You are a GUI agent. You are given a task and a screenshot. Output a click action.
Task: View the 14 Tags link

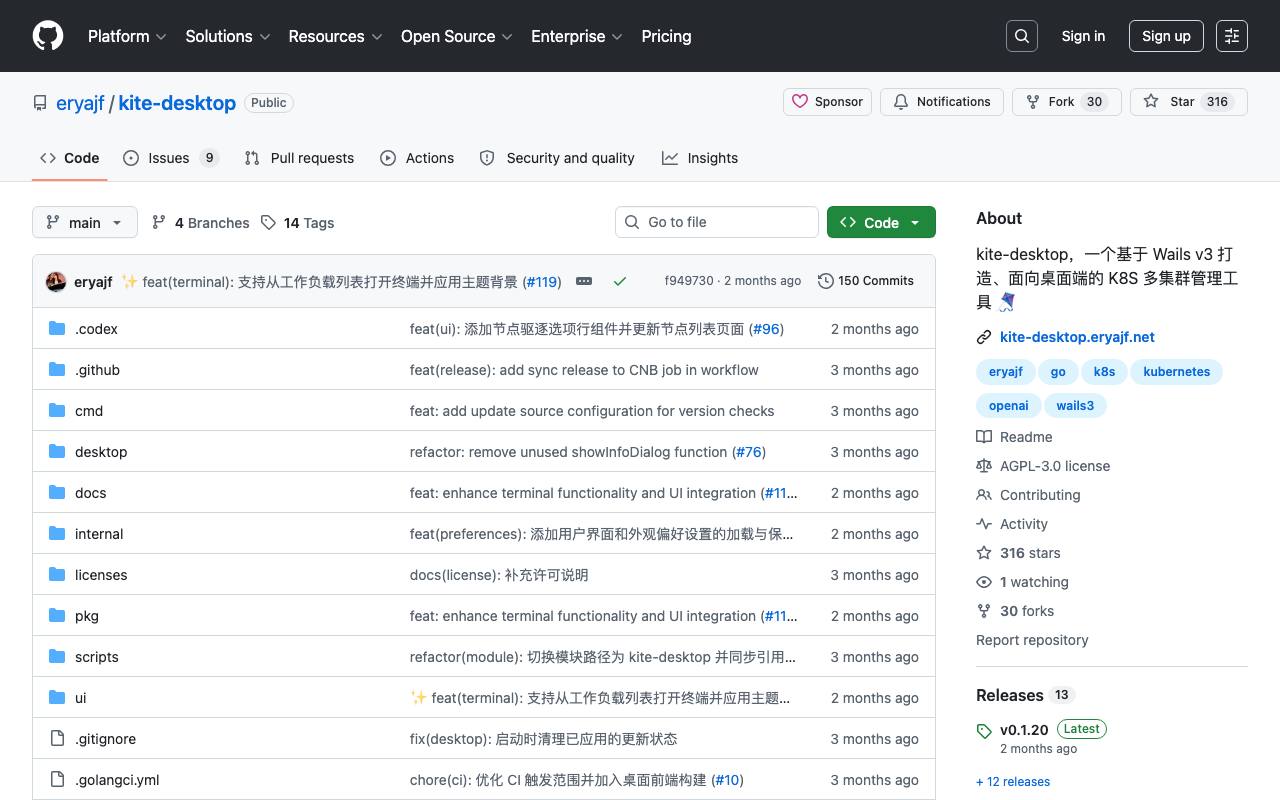pyautogui.click(x=298, y=223)
